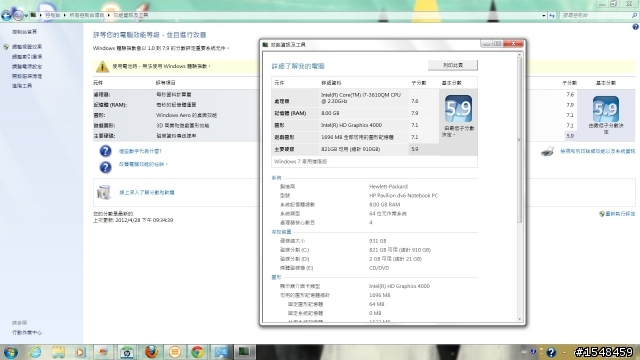Open HP application icon on taskbar
This screenshot has height=360, width=640.
[127, 352]
